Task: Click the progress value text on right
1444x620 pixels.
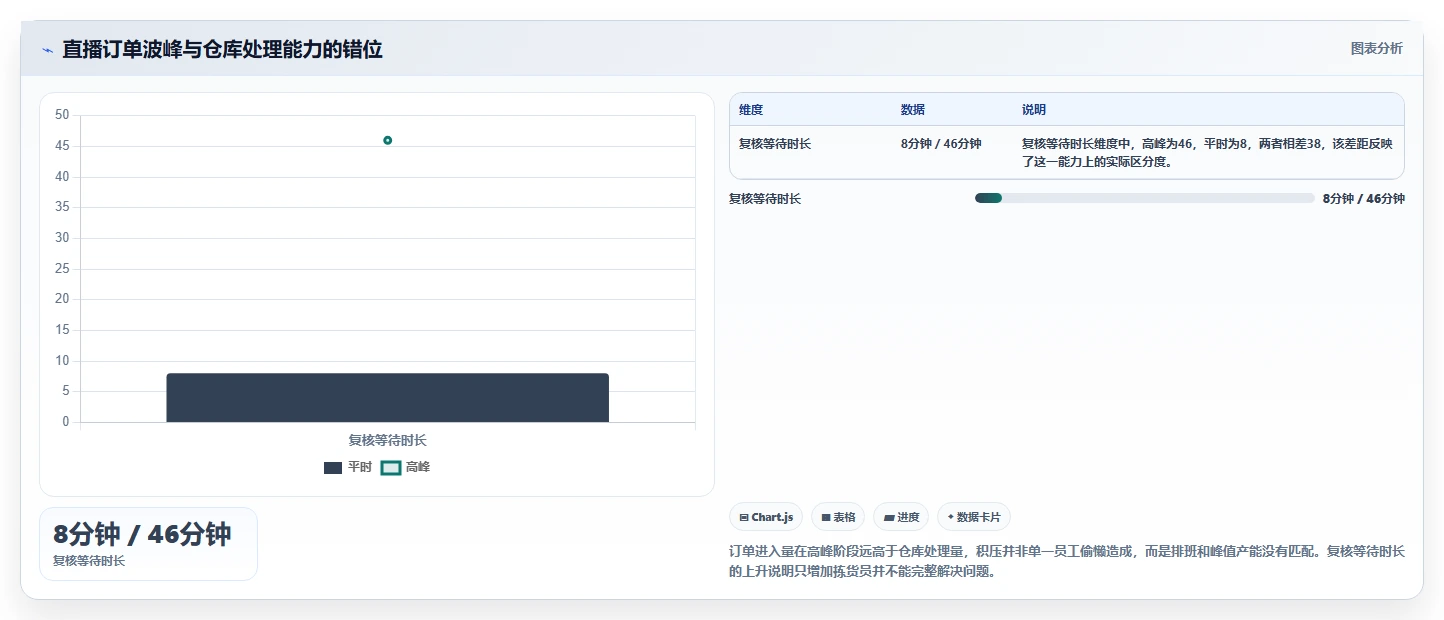Action: point(1363,198)
